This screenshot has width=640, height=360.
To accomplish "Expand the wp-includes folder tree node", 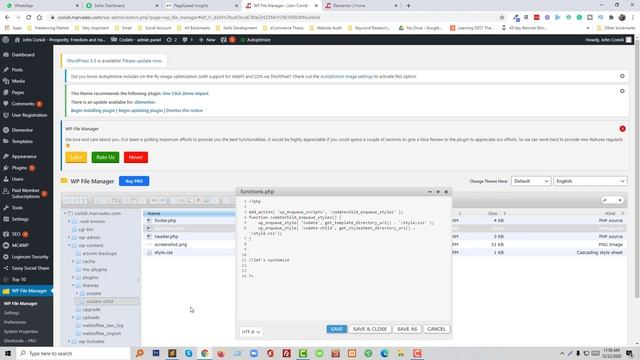I will [69, 342].
